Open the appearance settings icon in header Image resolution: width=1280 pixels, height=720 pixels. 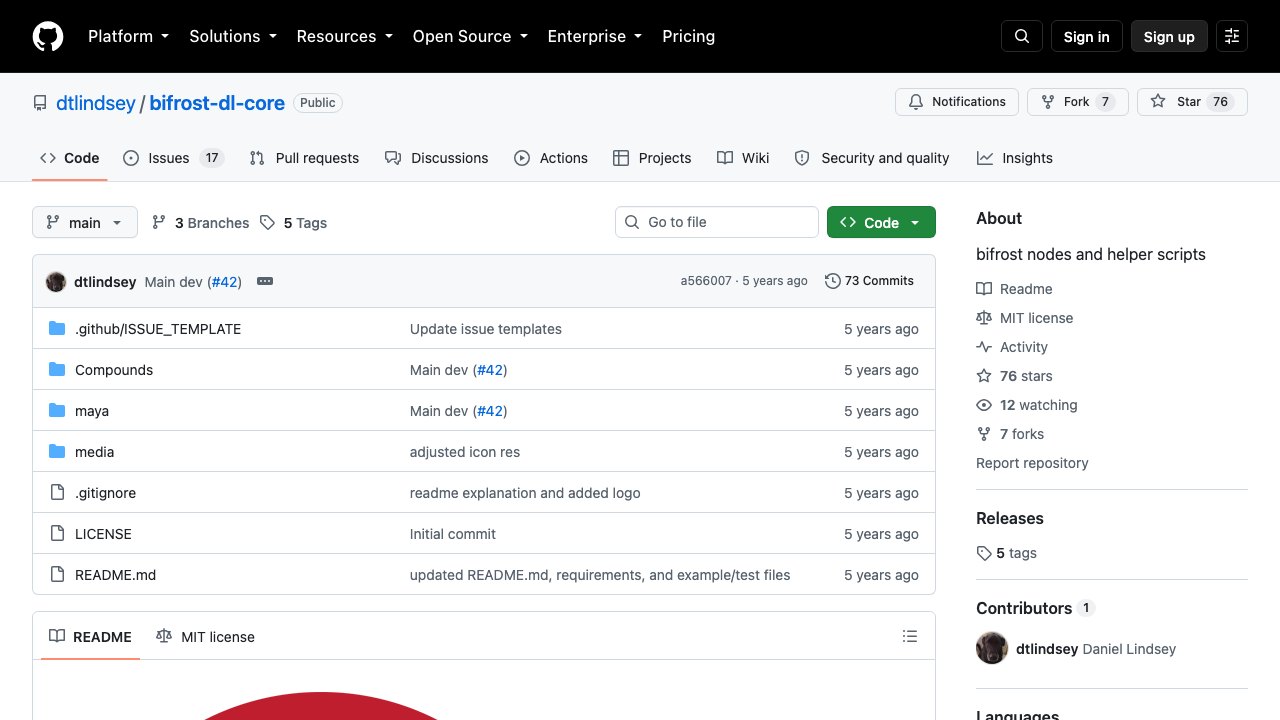1232,36
